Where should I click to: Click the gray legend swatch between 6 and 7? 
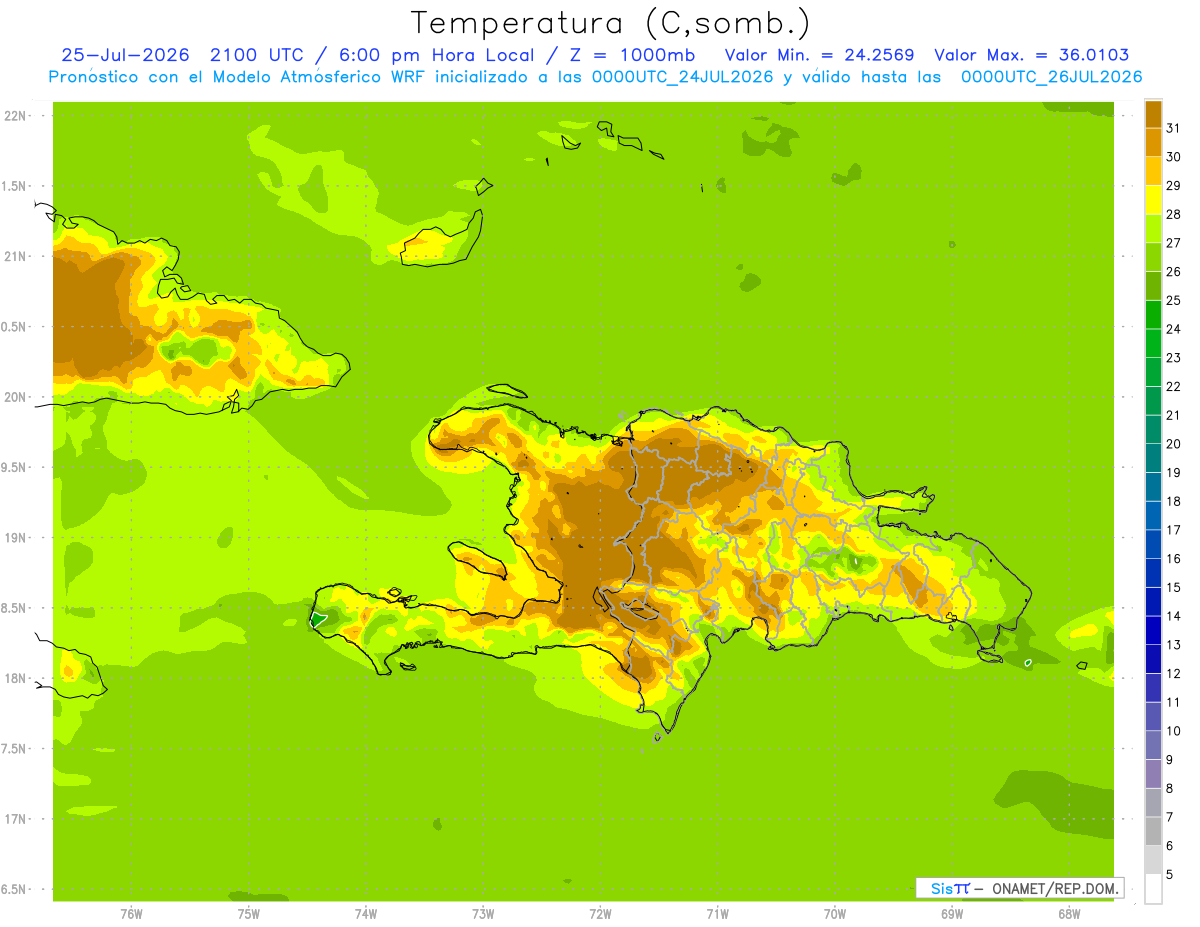click(1153, 831)
